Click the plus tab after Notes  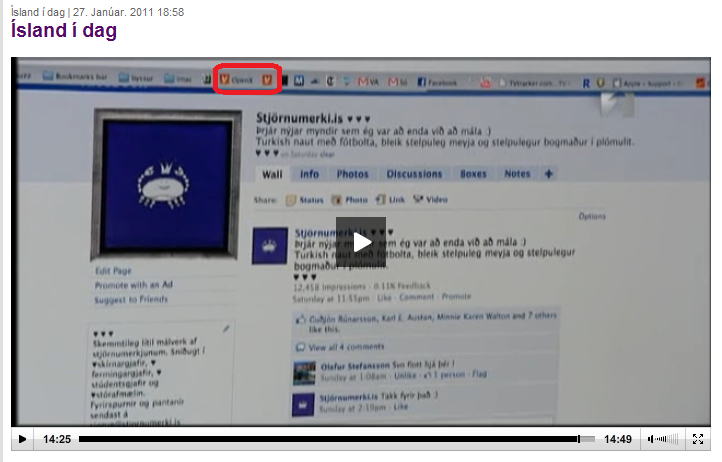click(x=548, y=174)
